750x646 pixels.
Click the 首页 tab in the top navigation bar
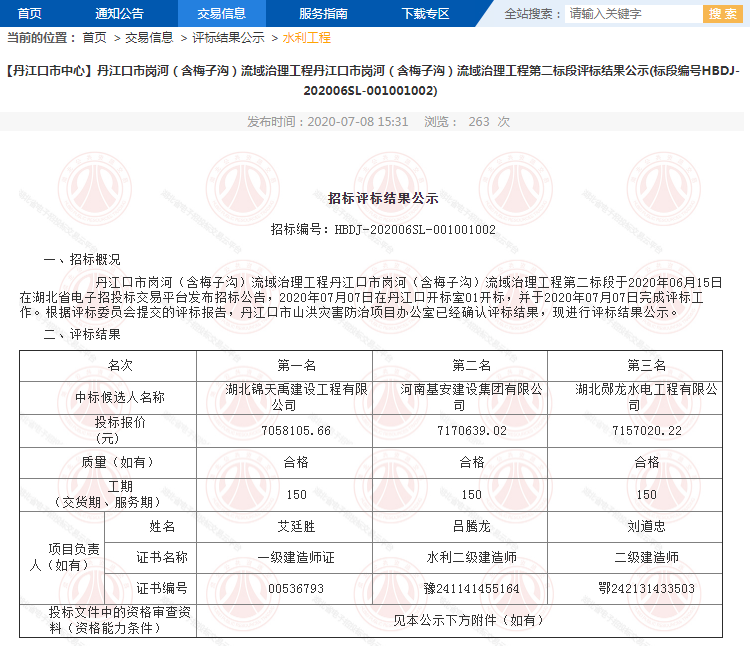(x=30, y=13)
